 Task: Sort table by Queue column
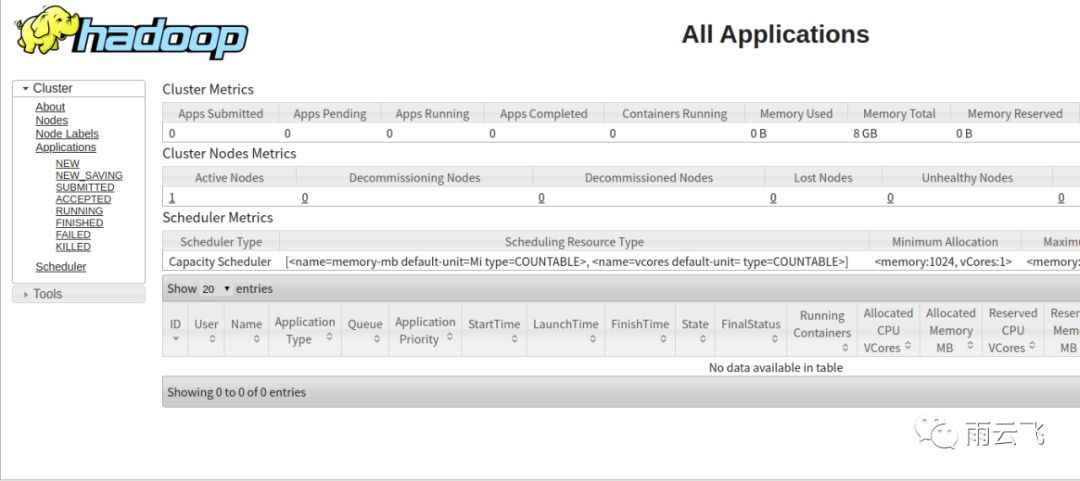point(365,329)
